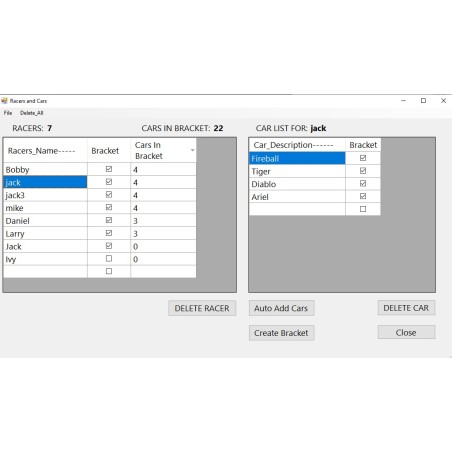Select the Car_Description column header
The width and height of the screenshot is (452, 452).
tap(297, 145)
